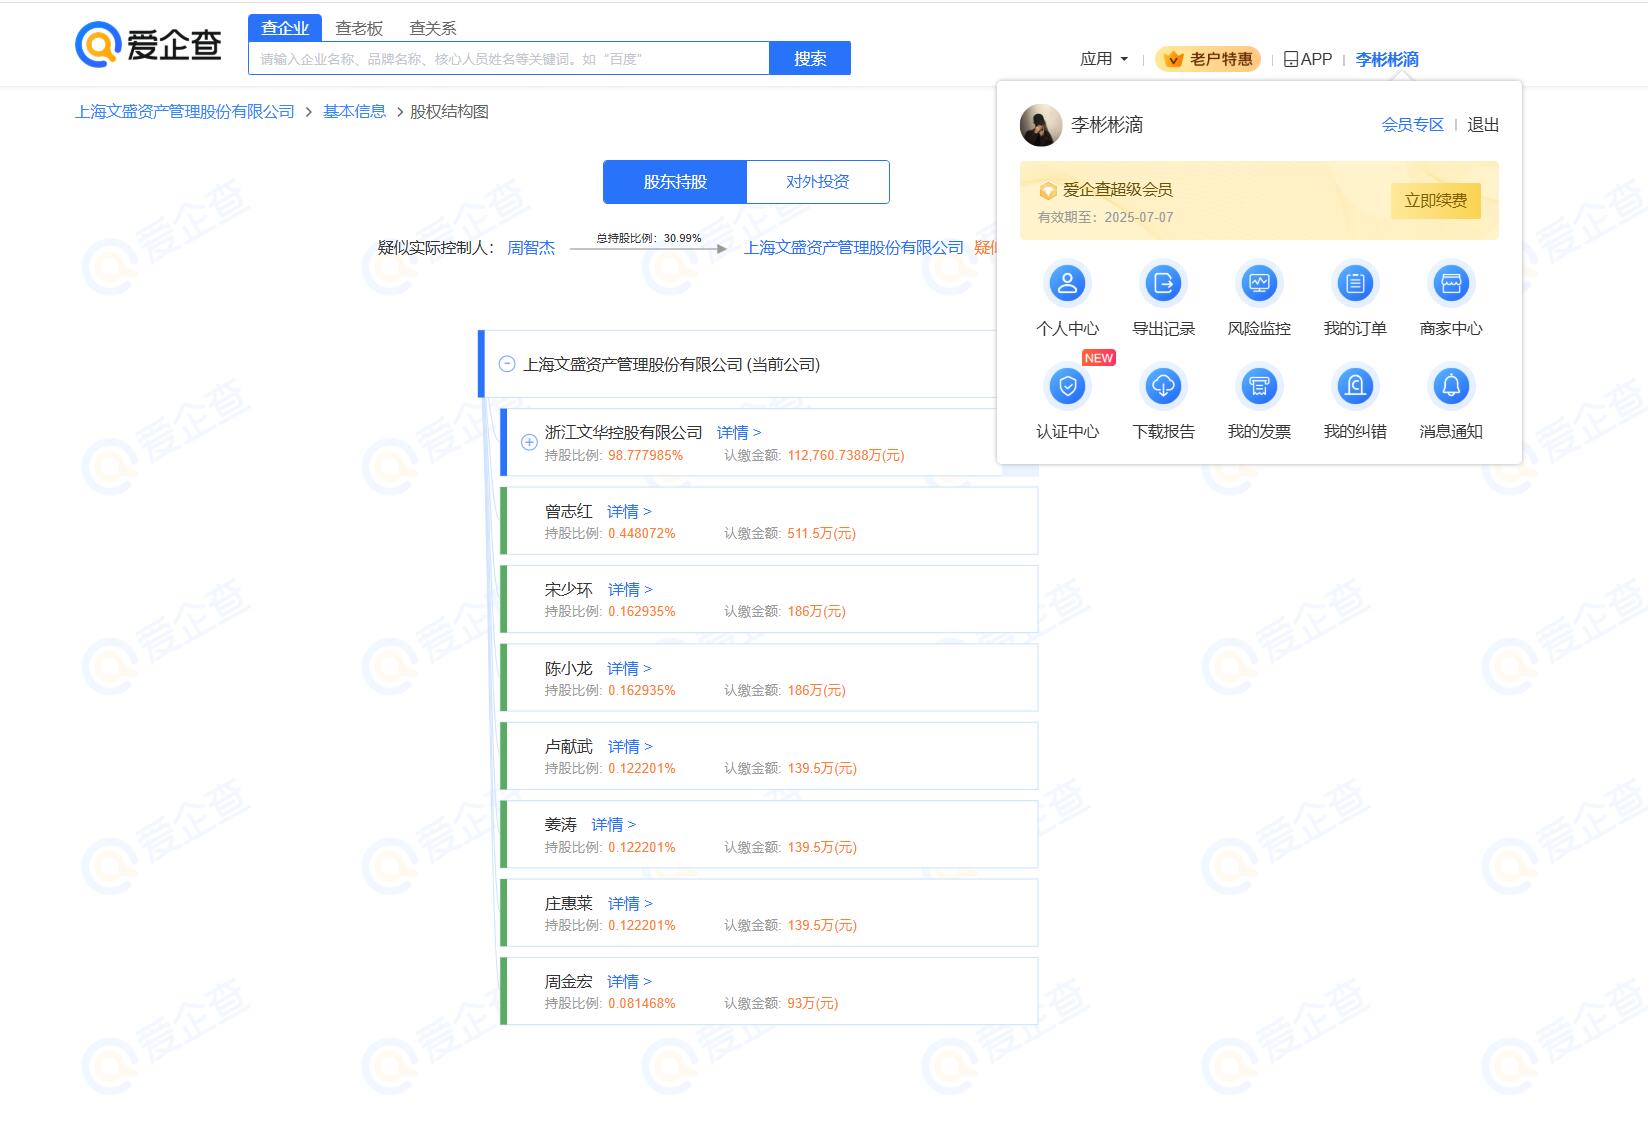Open 详情 for 庄惠莱
This screenshot has height=1143, width=1648.
(x=630, y=904)
